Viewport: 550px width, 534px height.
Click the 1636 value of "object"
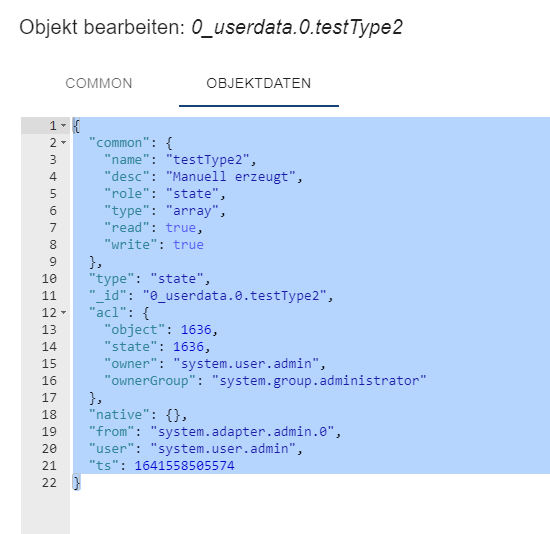pos(196,329)
